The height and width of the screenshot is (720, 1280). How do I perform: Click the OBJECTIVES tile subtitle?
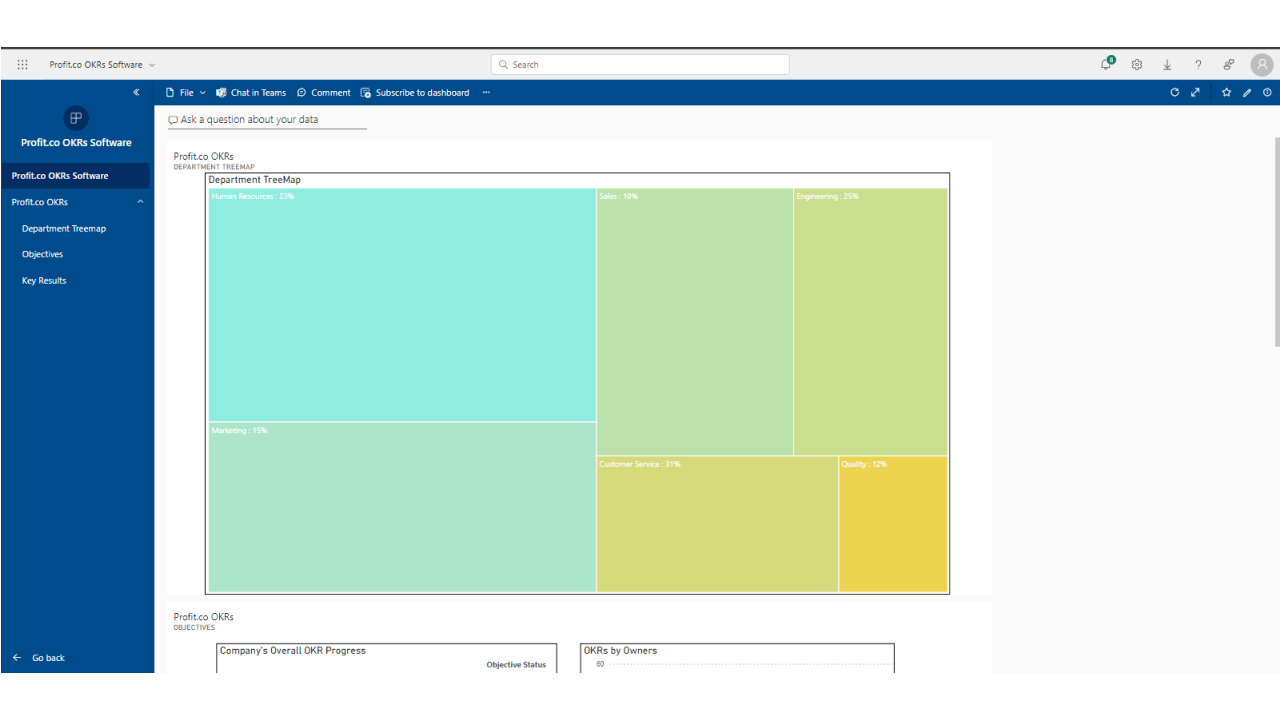(194, 628)
